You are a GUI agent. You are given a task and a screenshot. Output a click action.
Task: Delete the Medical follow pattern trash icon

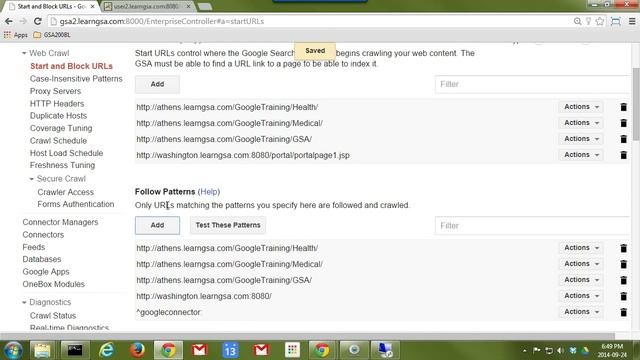coord(623,264)
